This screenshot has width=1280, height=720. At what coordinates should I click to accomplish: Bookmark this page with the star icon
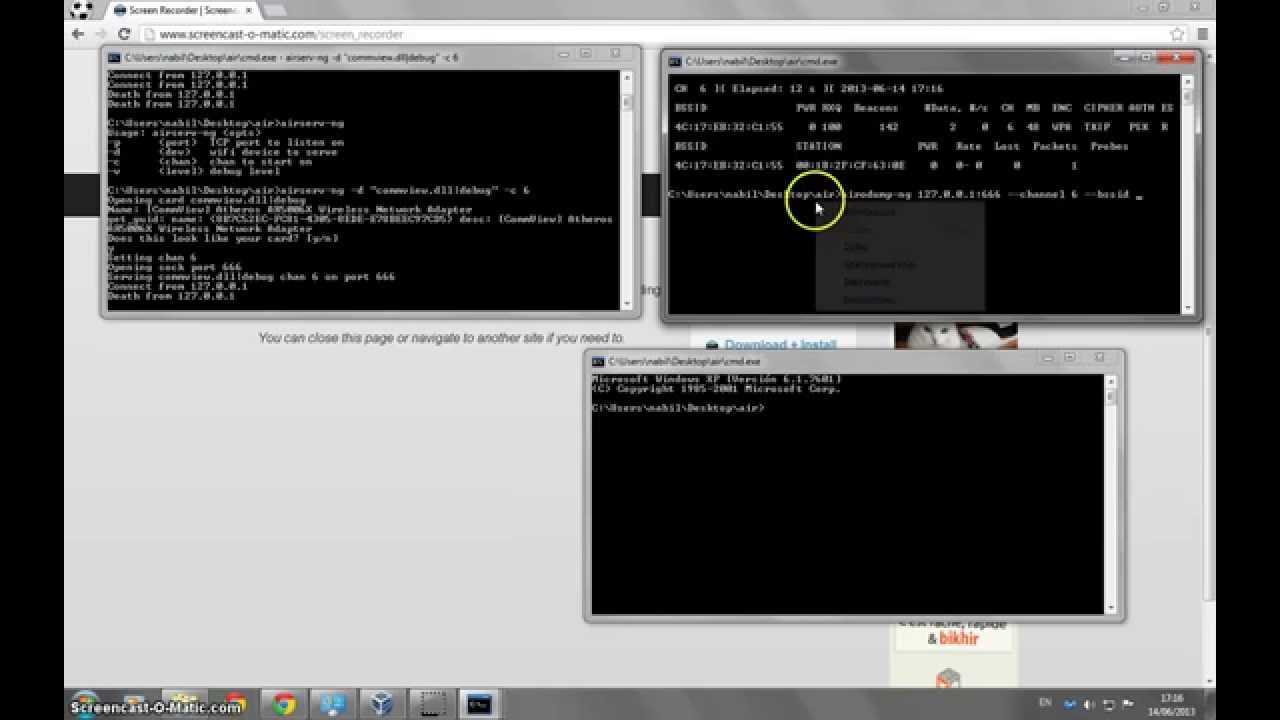tap(1178, 34)
